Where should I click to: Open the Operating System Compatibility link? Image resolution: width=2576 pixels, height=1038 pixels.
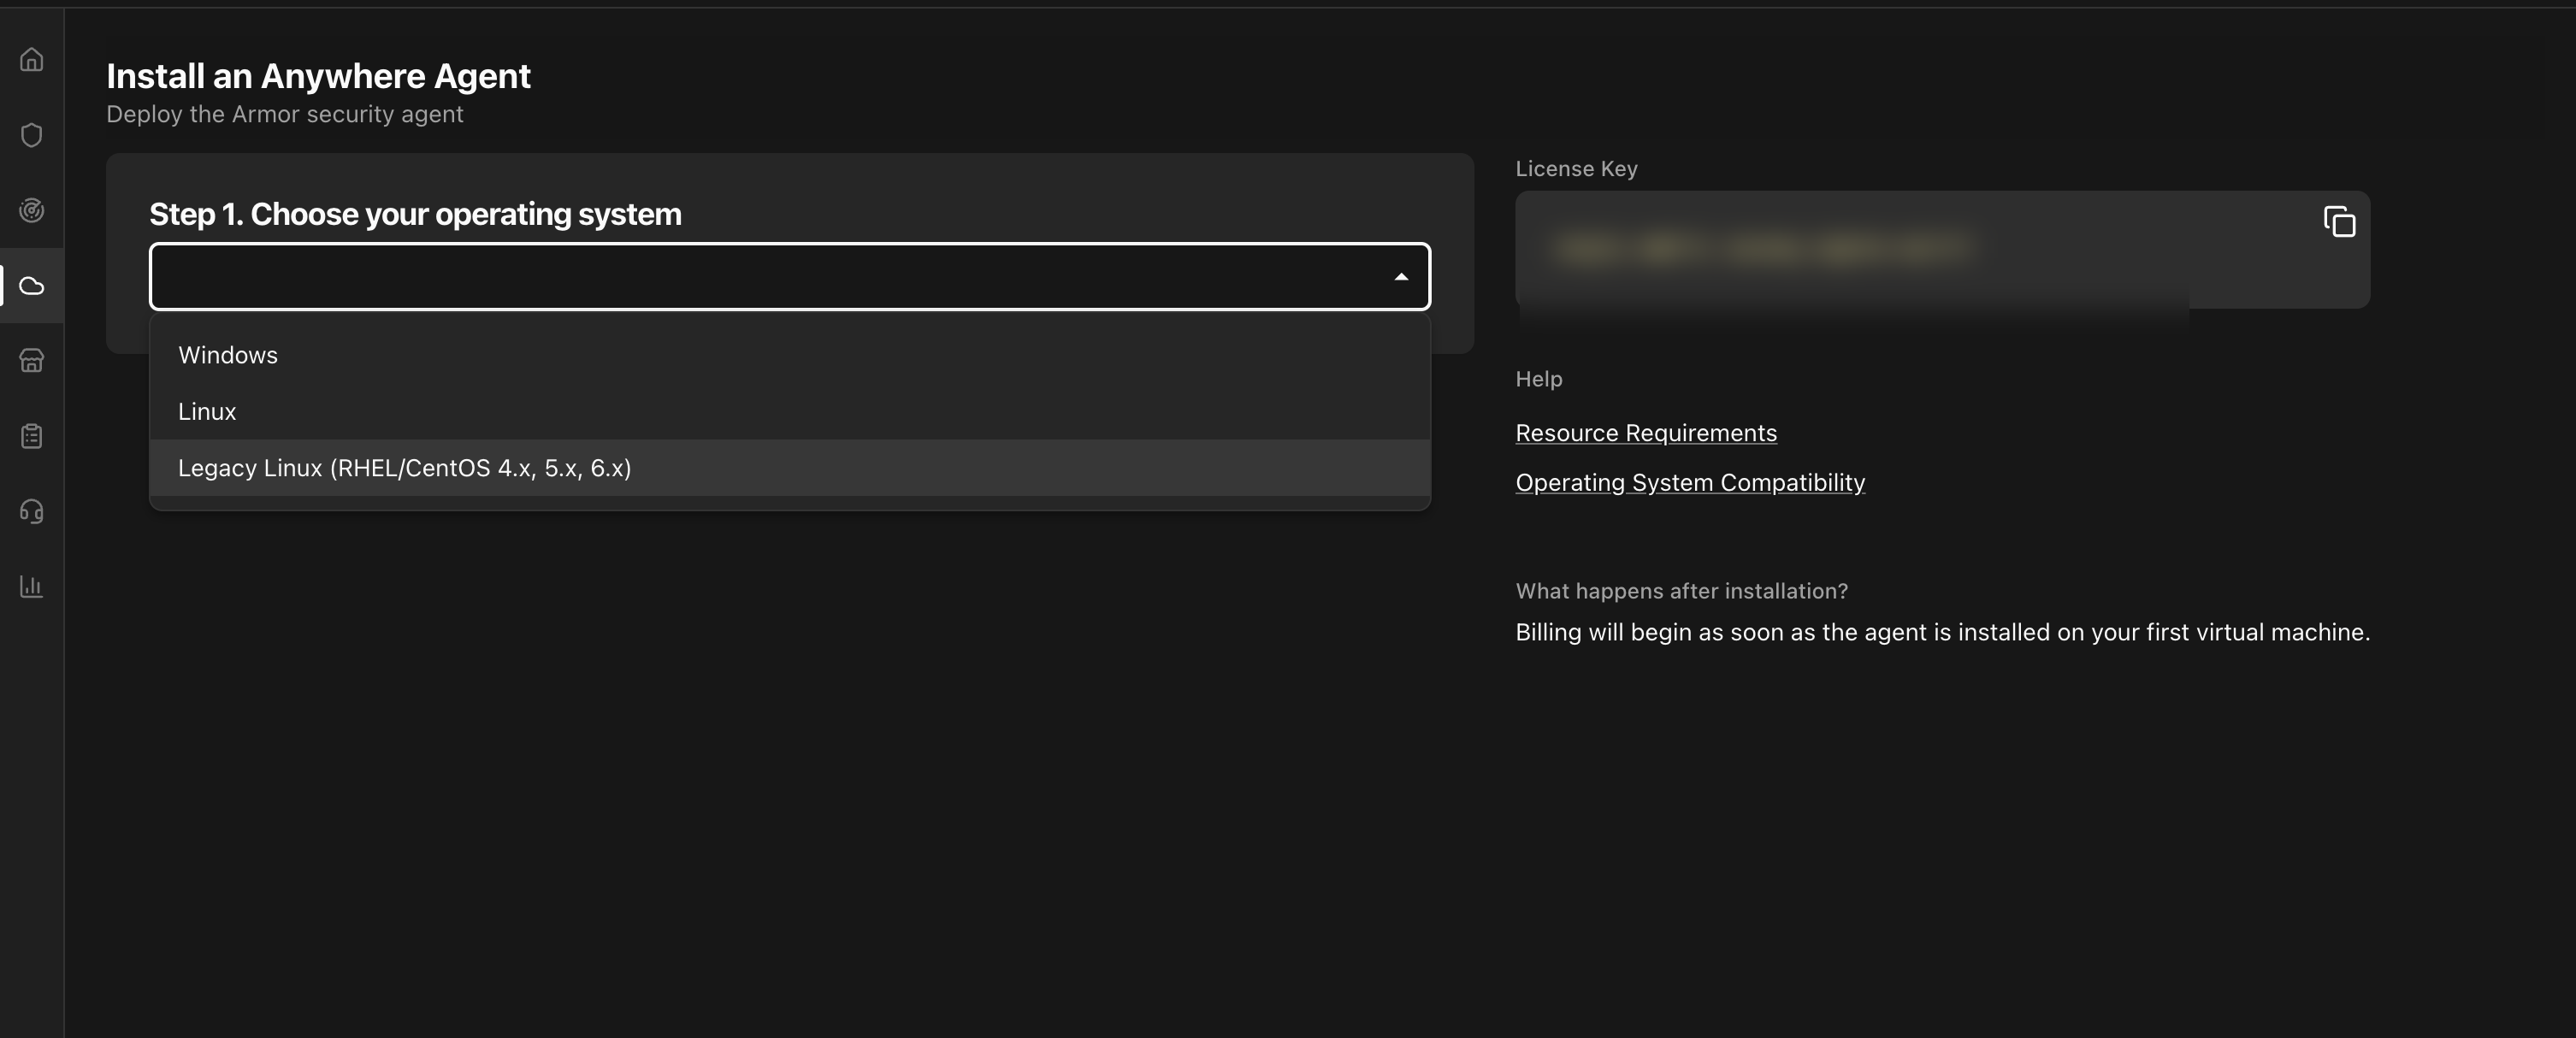point(1690,482)
